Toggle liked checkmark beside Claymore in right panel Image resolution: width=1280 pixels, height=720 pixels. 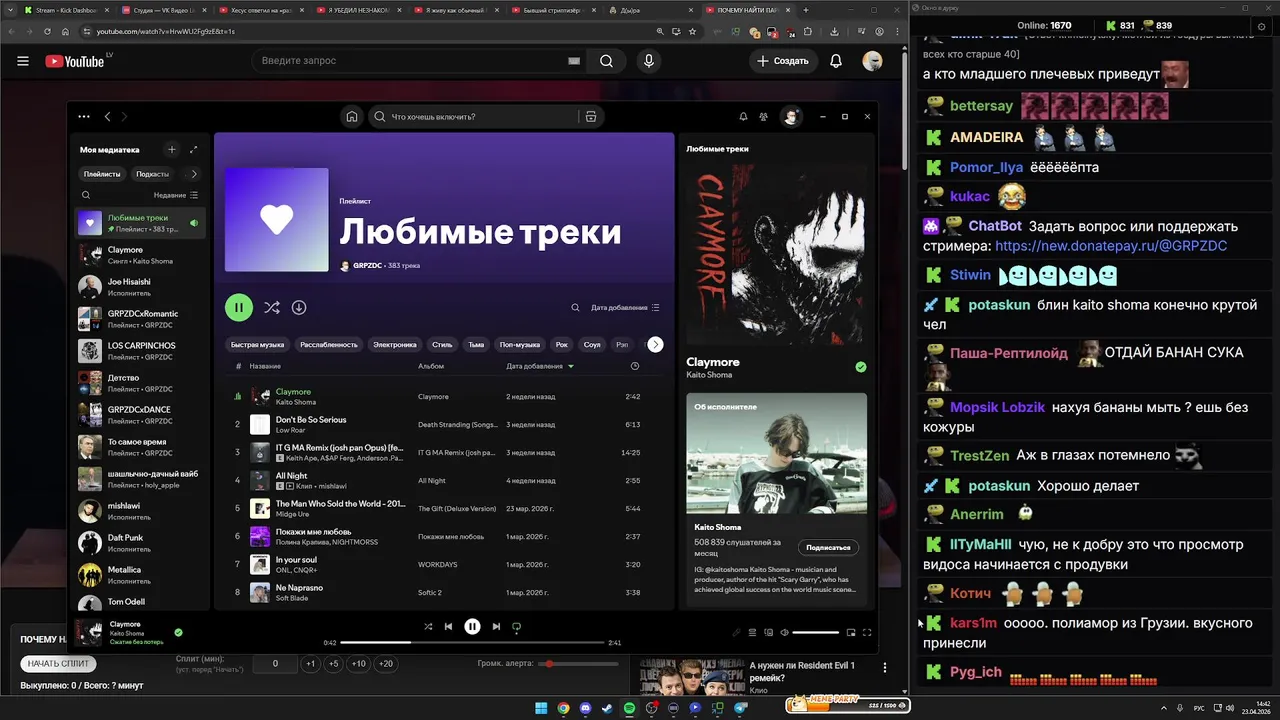tap(861, 367)
